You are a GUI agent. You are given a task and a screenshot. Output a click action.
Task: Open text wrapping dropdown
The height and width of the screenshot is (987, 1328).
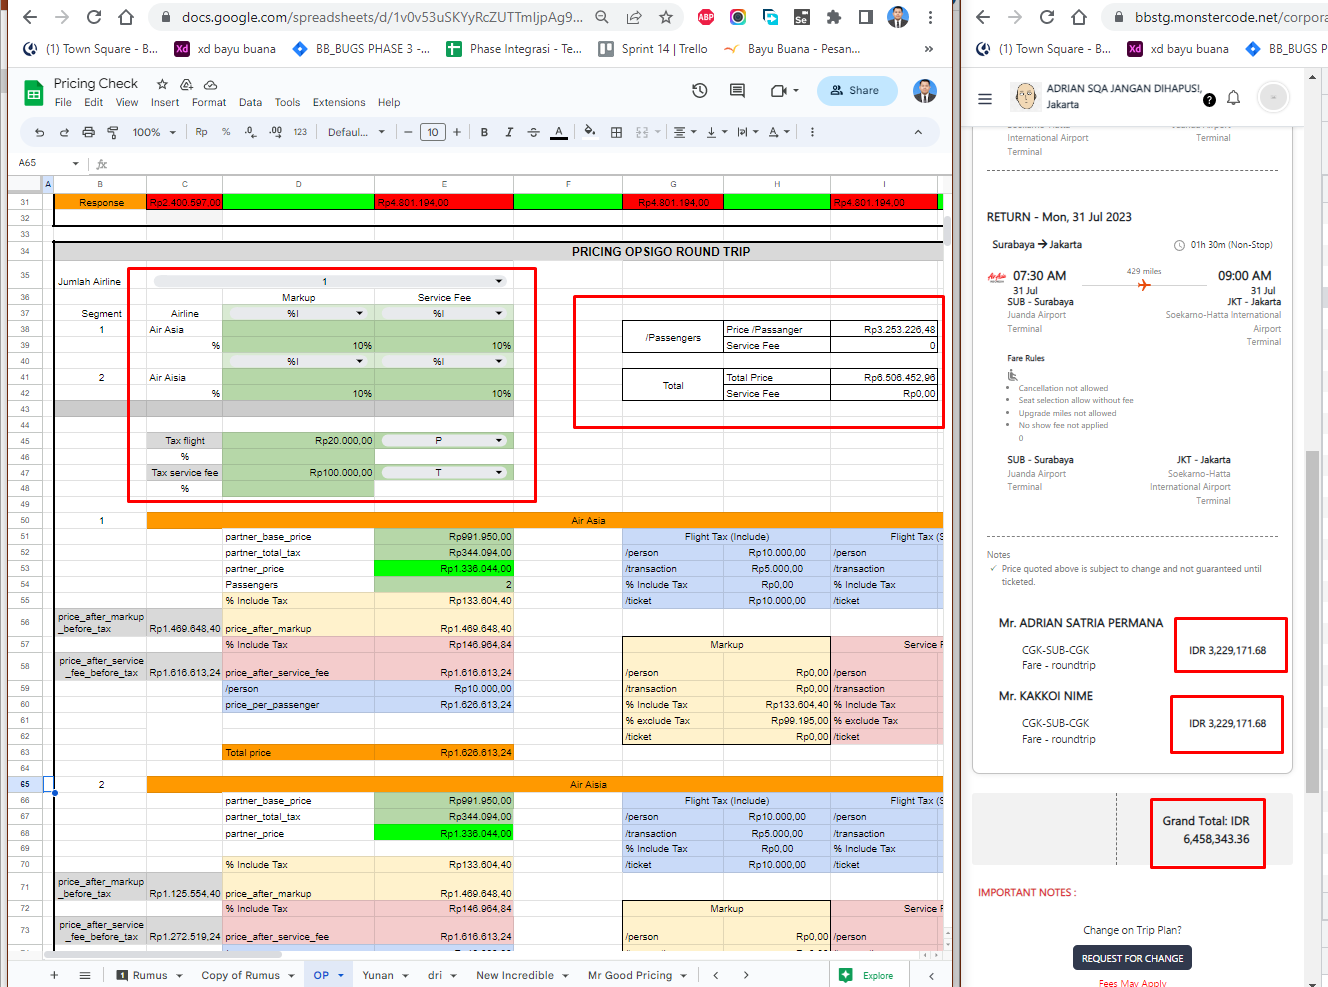pyautogui.click(x=747, y=132)
